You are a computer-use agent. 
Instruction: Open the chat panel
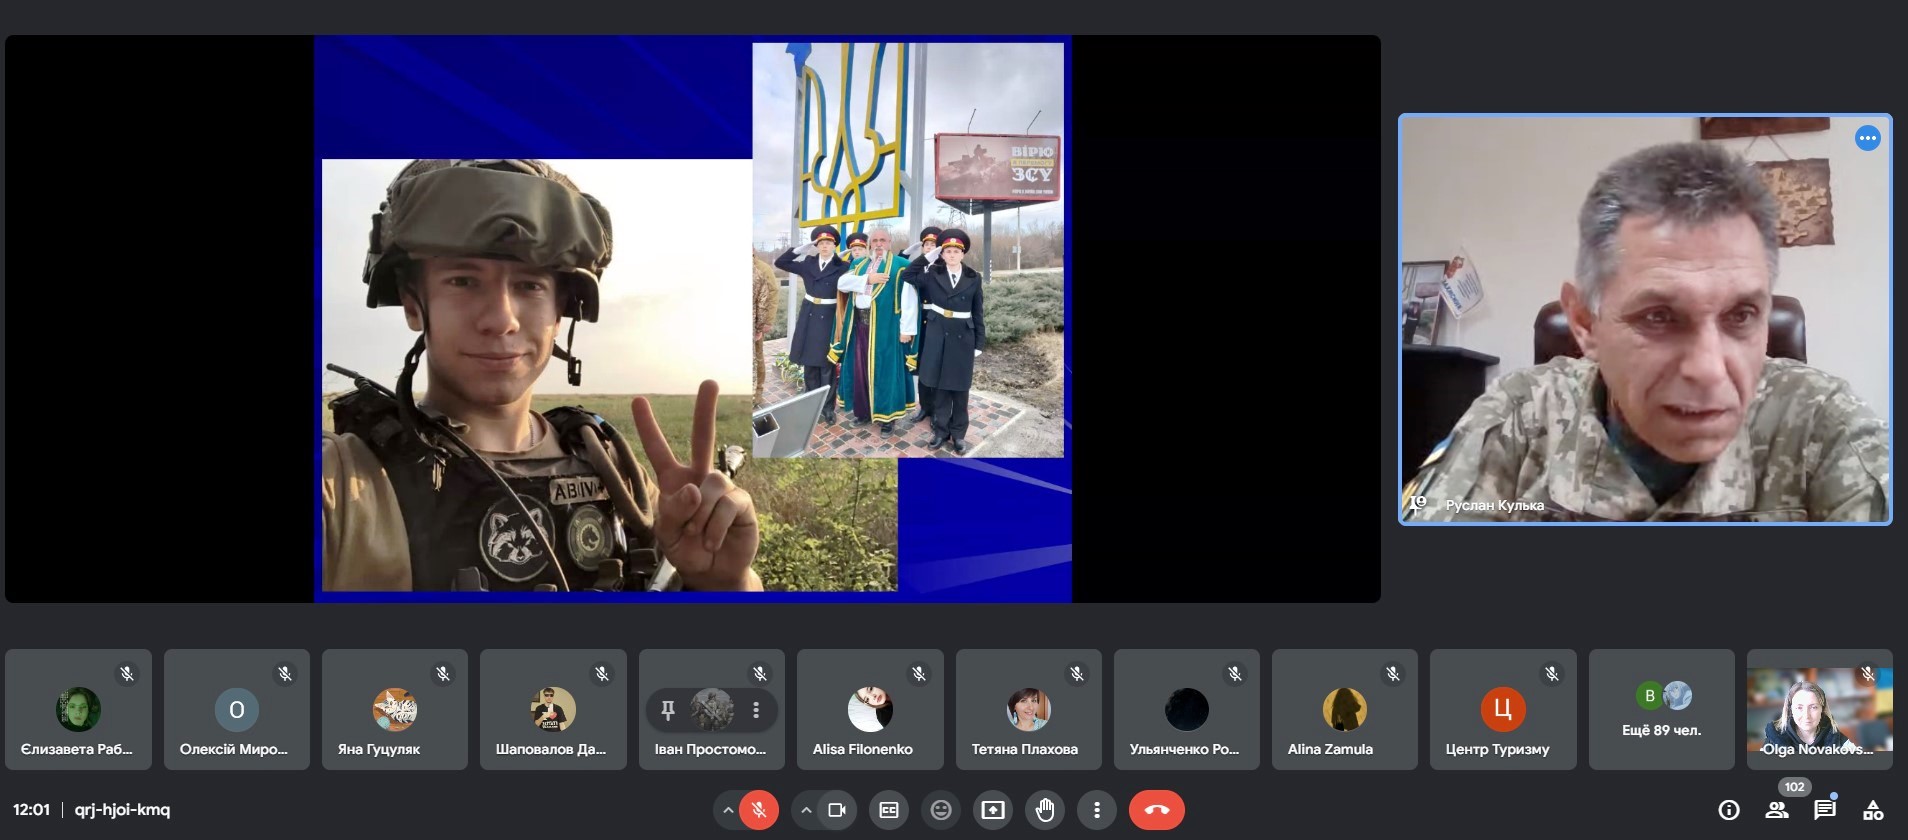(x=1825, y=810)
